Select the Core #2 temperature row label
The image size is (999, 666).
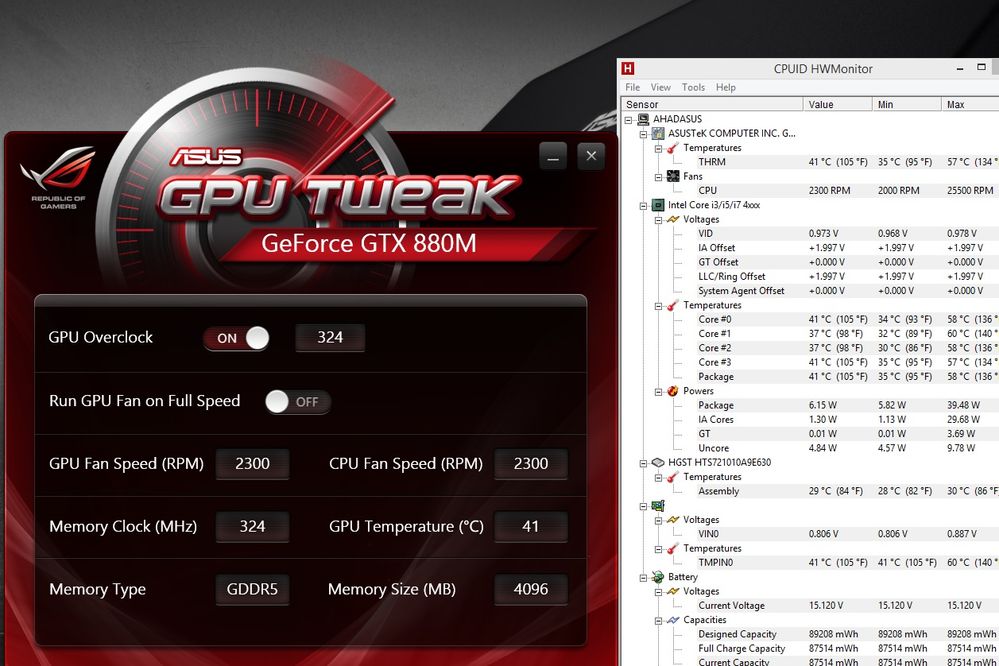pyautogui.click(x=715, y=348)
